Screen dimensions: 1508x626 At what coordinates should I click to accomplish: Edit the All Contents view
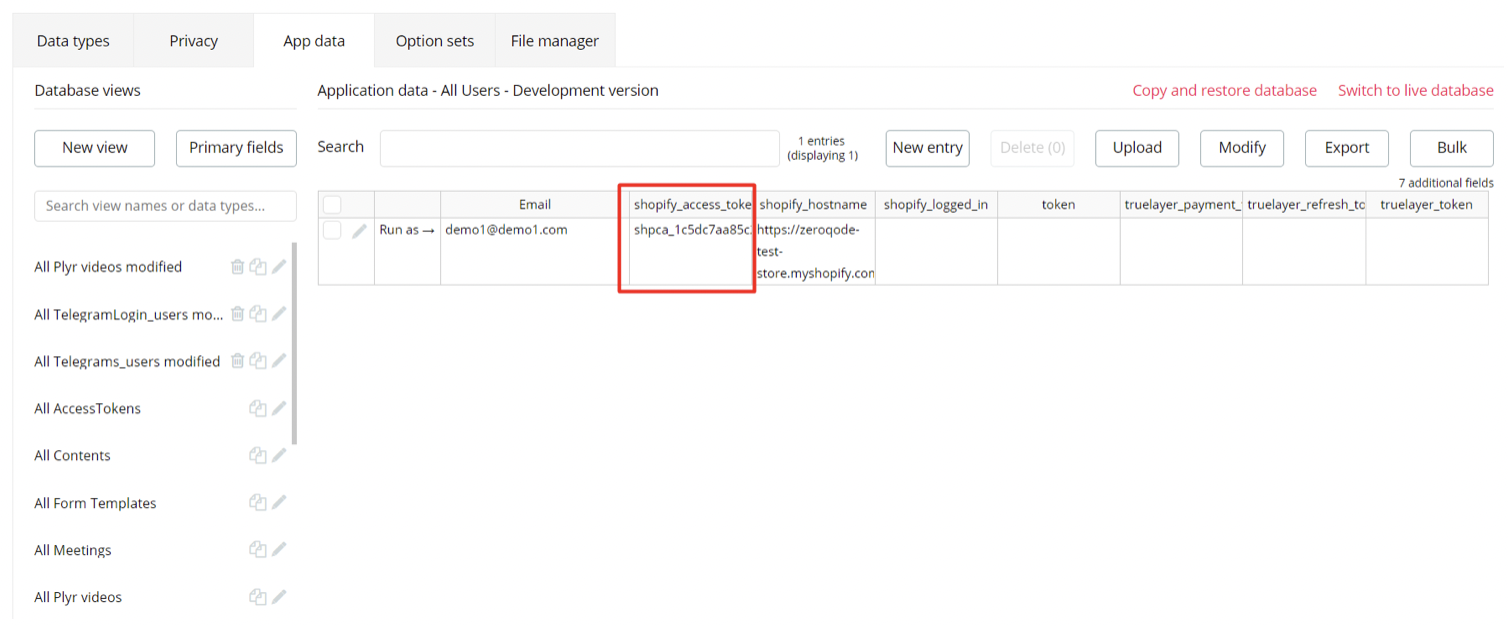(279, 455)
